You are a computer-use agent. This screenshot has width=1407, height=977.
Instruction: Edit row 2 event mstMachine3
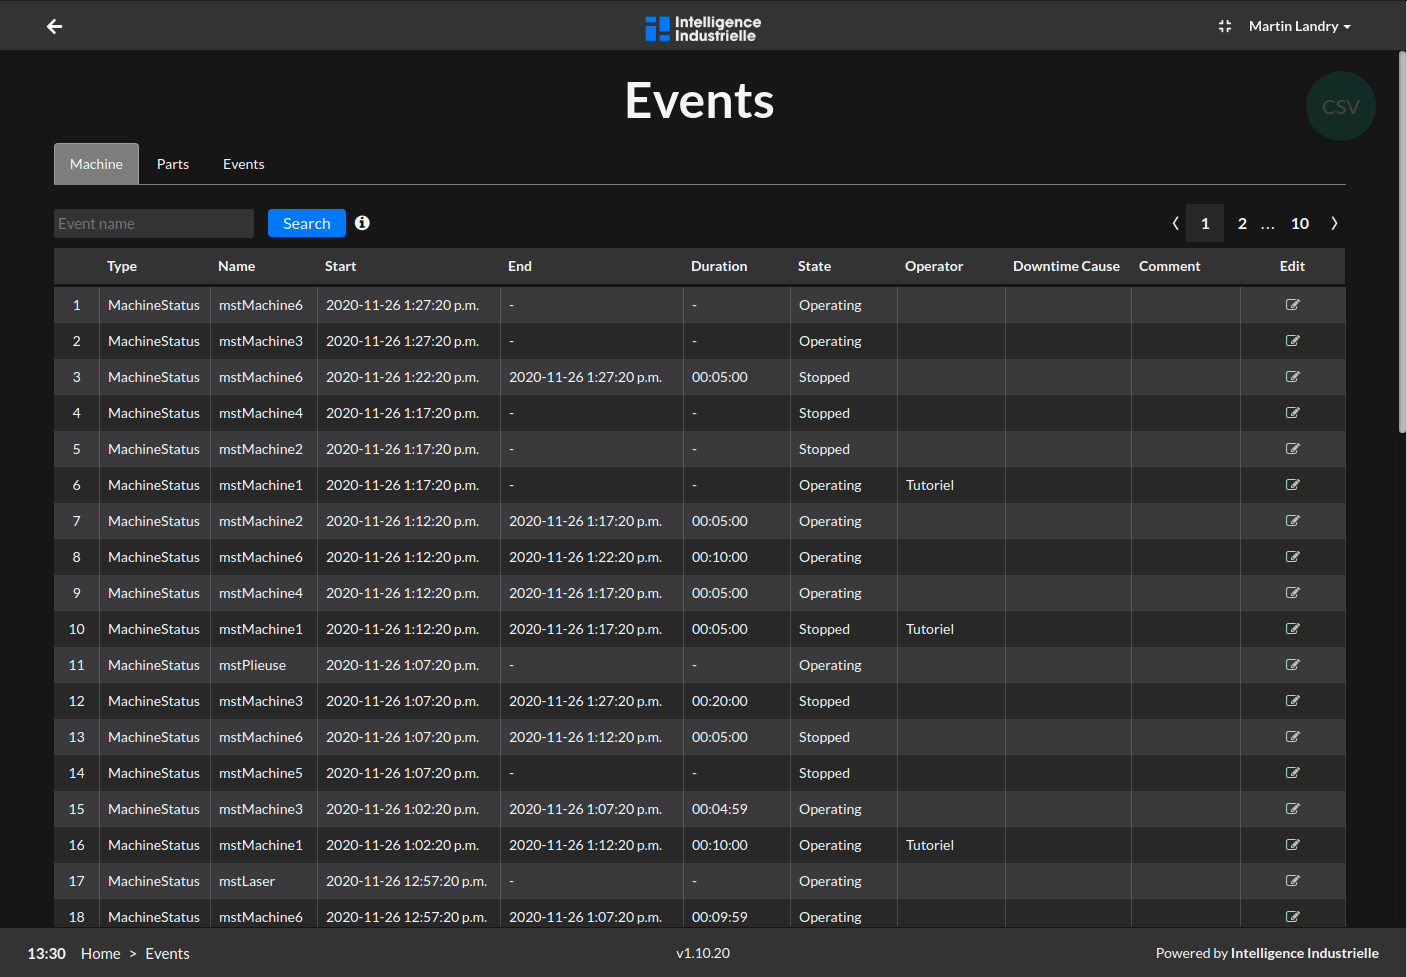point(1292,341)
